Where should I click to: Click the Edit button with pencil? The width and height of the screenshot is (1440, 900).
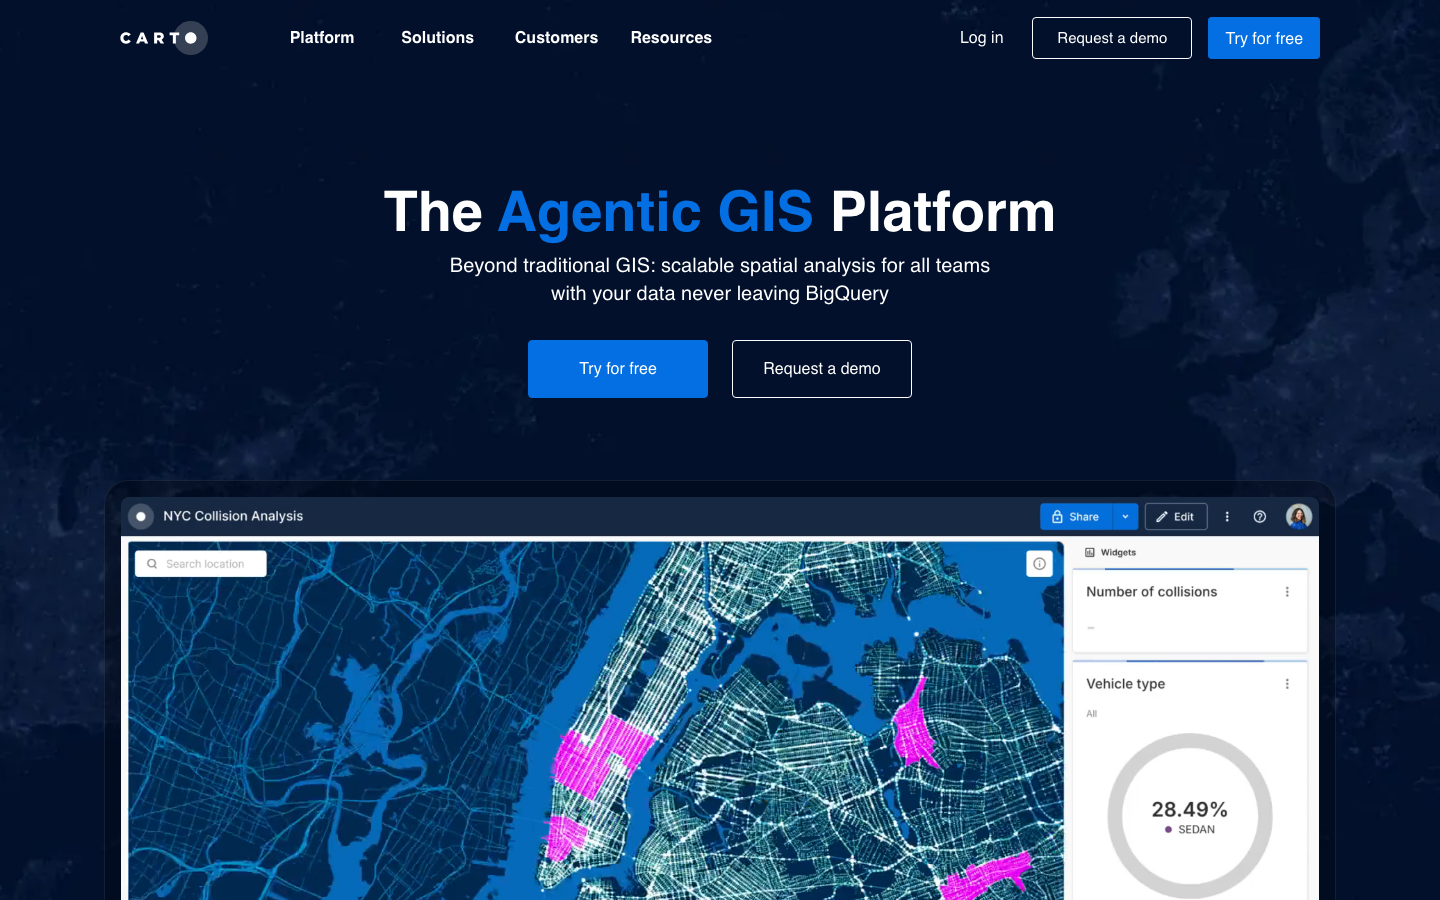pyautogui.click(x=1175, y=517)
